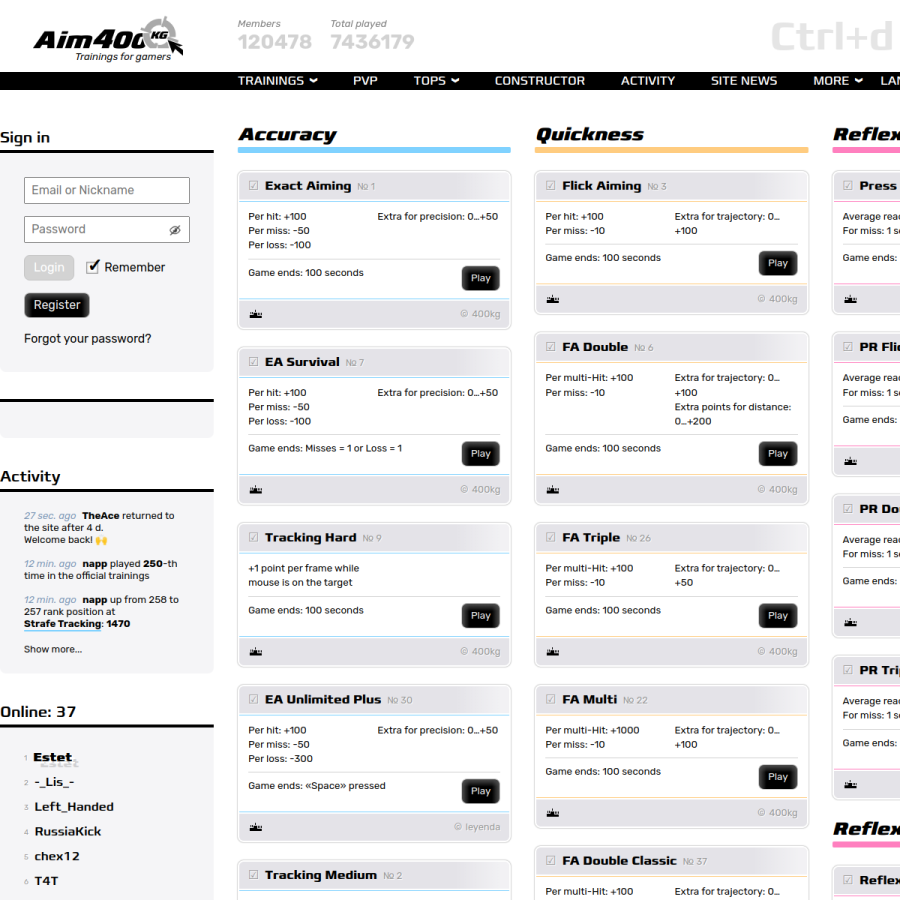The image size is (900, 900).
Task: Toggle the FA Double checkbox
Action: pos(550,347)
